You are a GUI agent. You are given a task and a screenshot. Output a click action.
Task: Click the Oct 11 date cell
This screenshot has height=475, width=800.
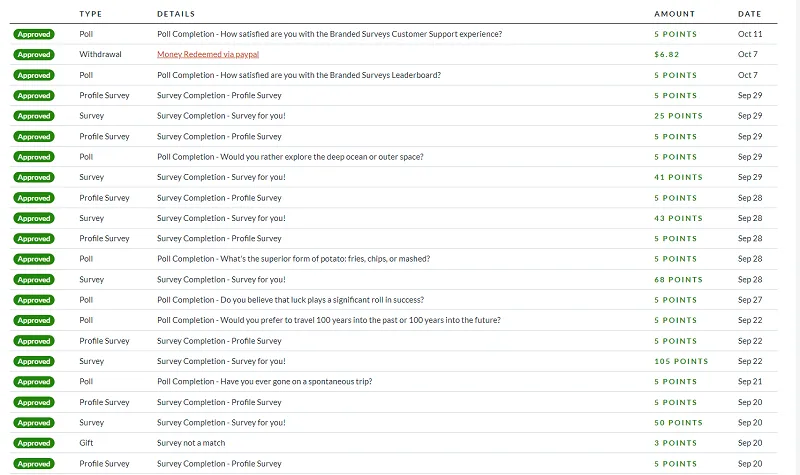point(749,34)
